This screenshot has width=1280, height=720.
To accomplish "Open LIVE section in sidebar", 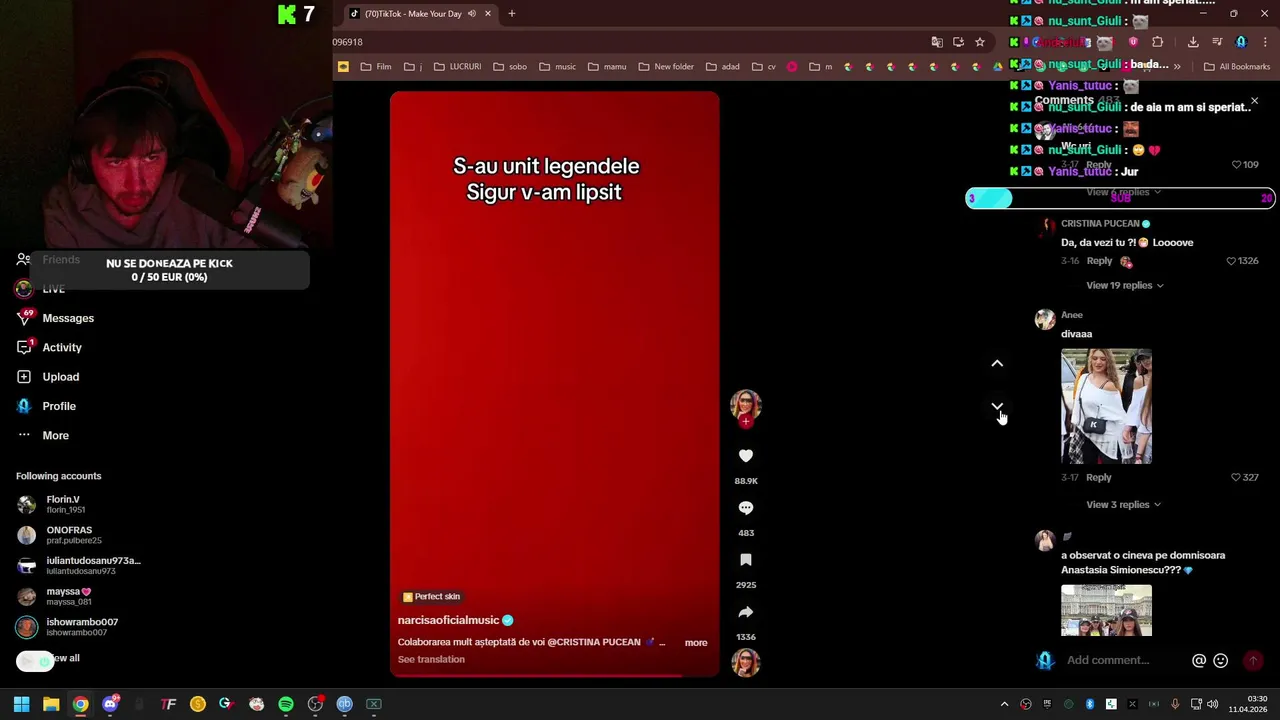I will [x=54, y=289].
